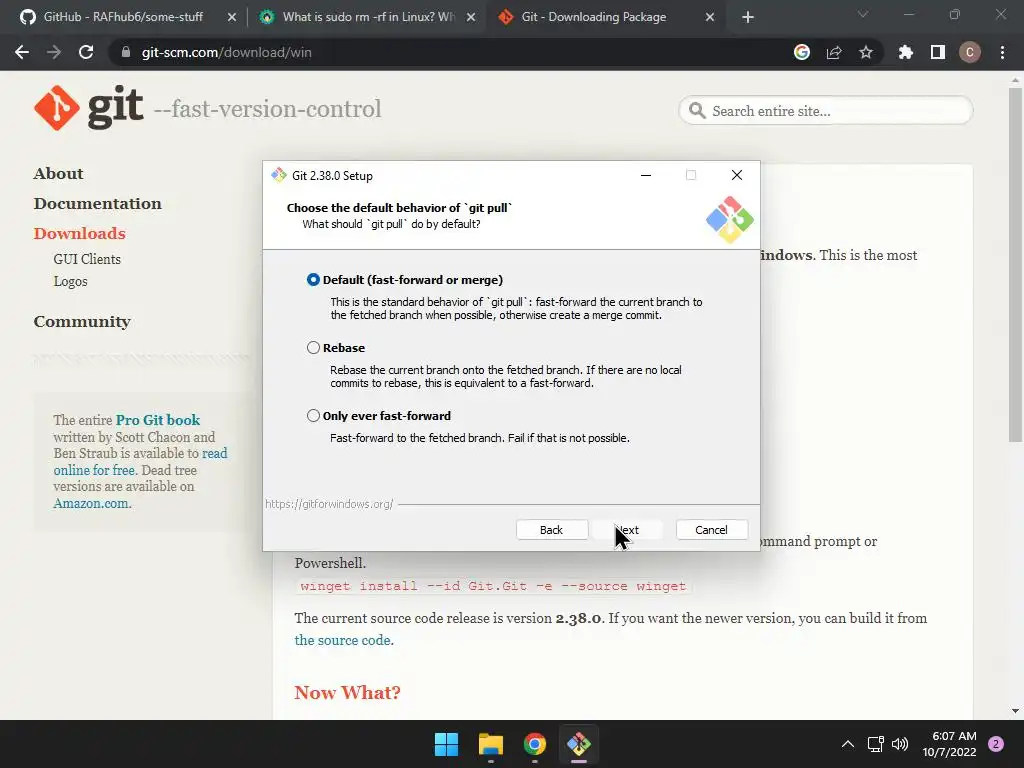The width and height of the screenshot is (1024, 768).
Task: Open the Windows Start menu
Action: (447, 744)
